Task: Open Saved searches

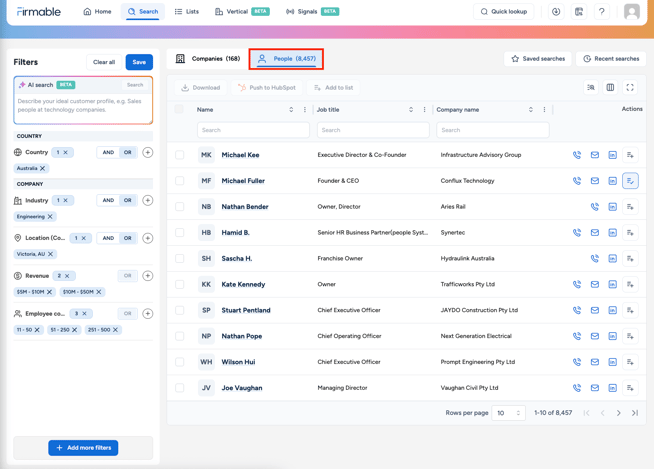Action: 538,59
